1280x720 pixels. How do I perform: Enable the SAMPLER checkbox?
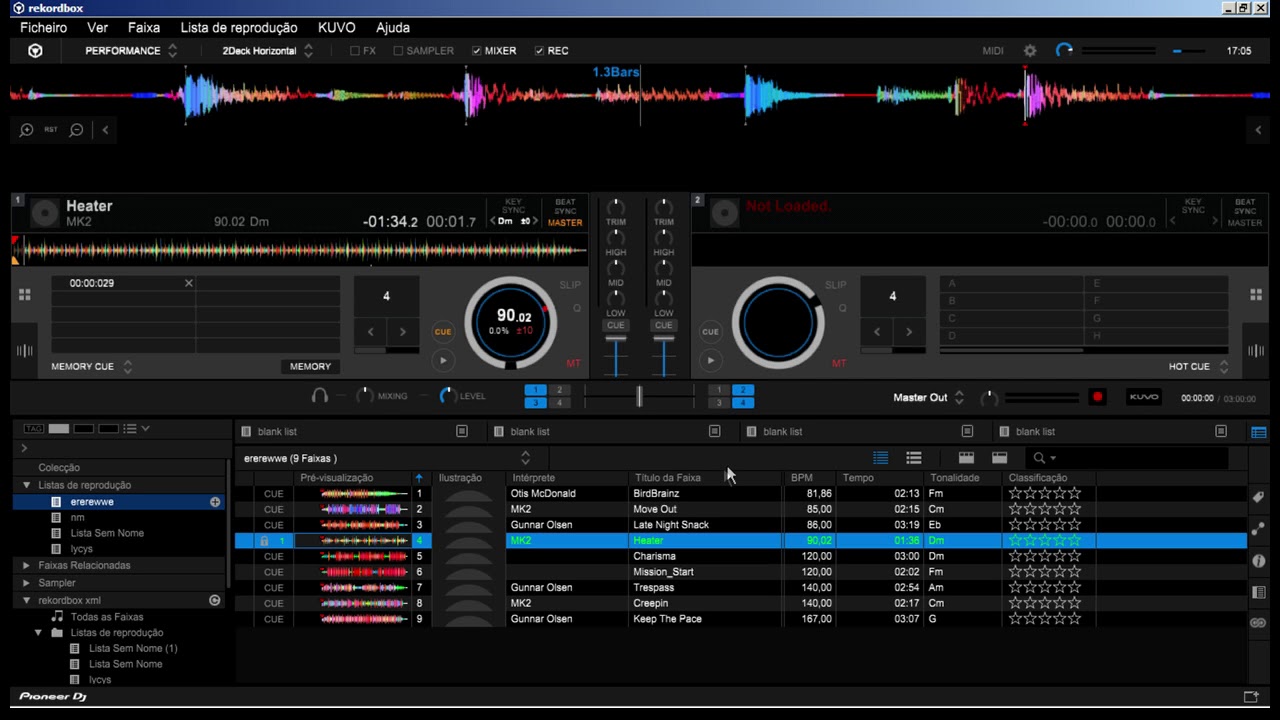[x=398, y=51]
